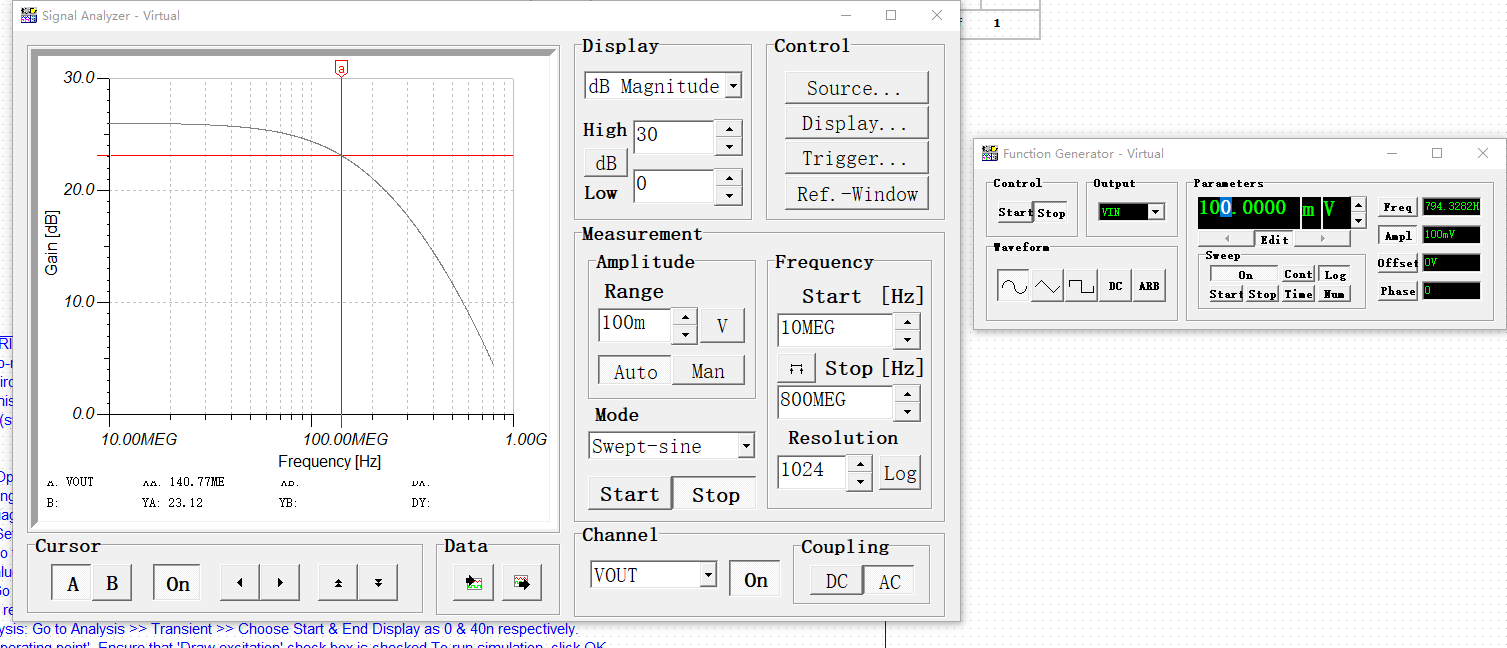Click the Data export icon button
1507x648 pixels.
coord(521,583)
